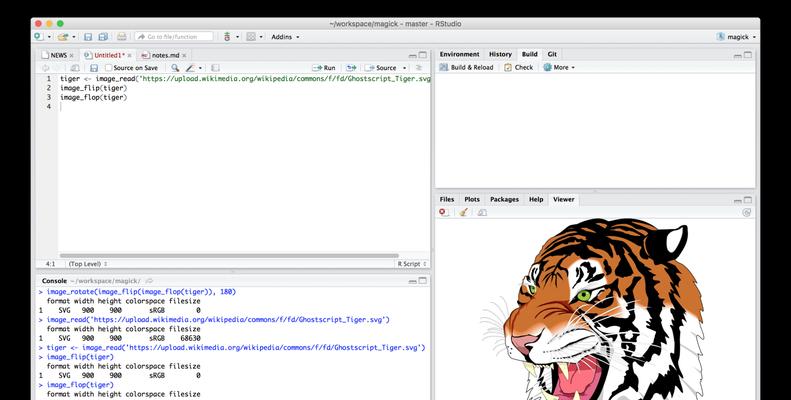
Task: Open the R Script file type selector
Action: [412, 264]
